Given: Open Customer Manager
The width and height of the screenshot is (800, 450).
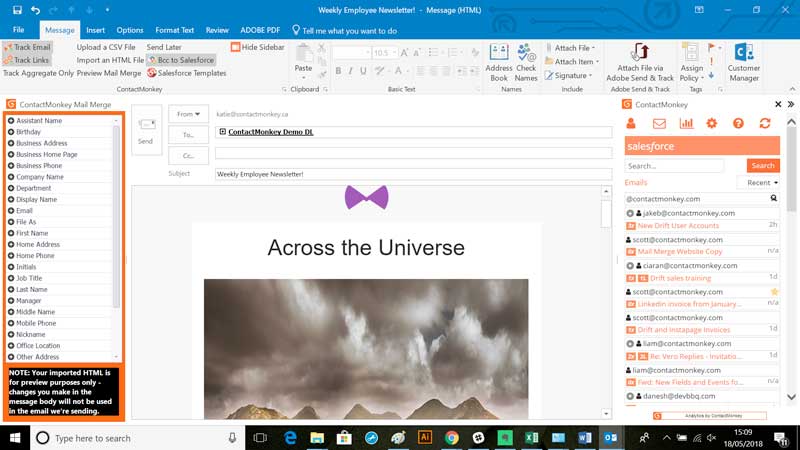Looking at the screenshot, I should [x=743, y=63].
